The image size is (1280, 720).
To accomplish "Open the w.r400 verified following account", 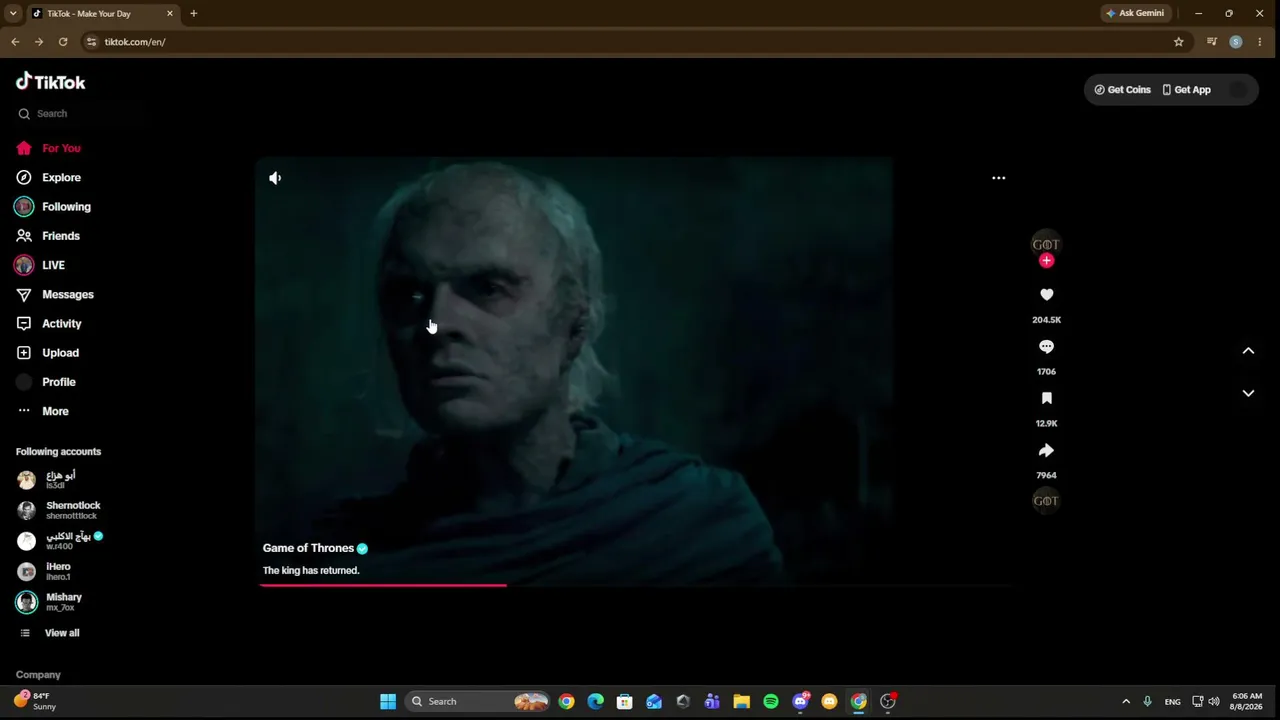I will [x=60, y=541].
